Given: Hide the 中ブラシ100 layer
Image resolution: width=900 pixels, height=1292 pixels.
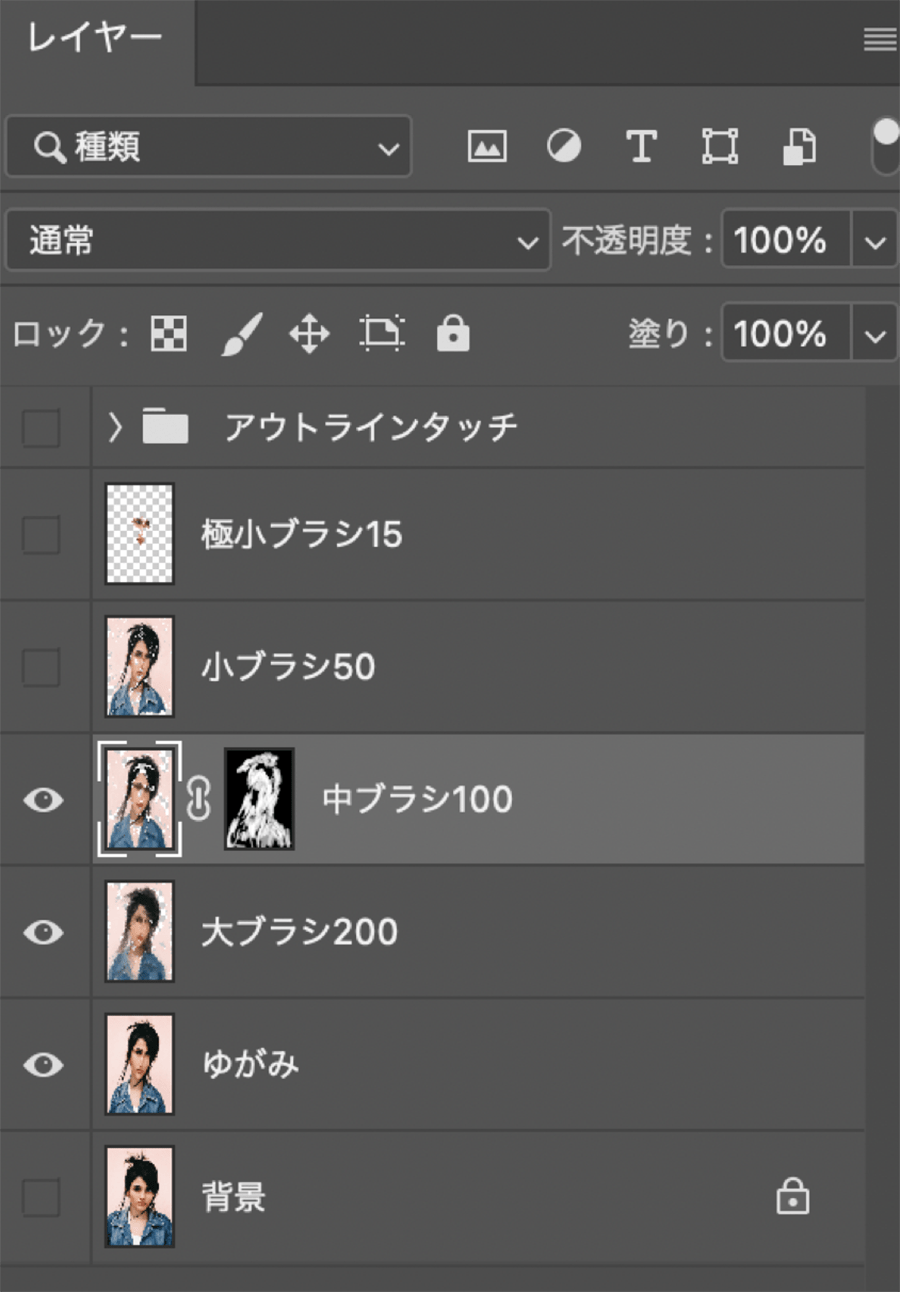Looking at the screenshot, I should click(x=43, y=800).
